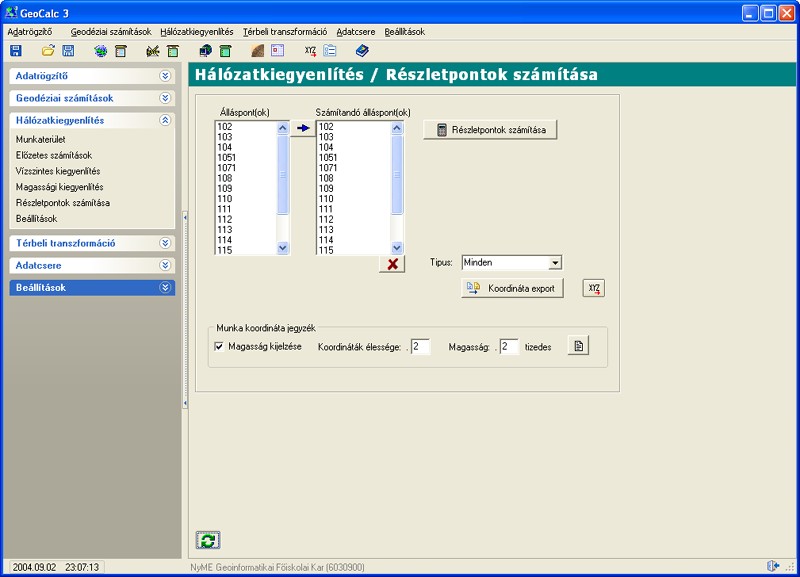Expand the Geodéziai számítások sidebar panel
The height and width of the screenshot is (577, 800).
(165, 98)
